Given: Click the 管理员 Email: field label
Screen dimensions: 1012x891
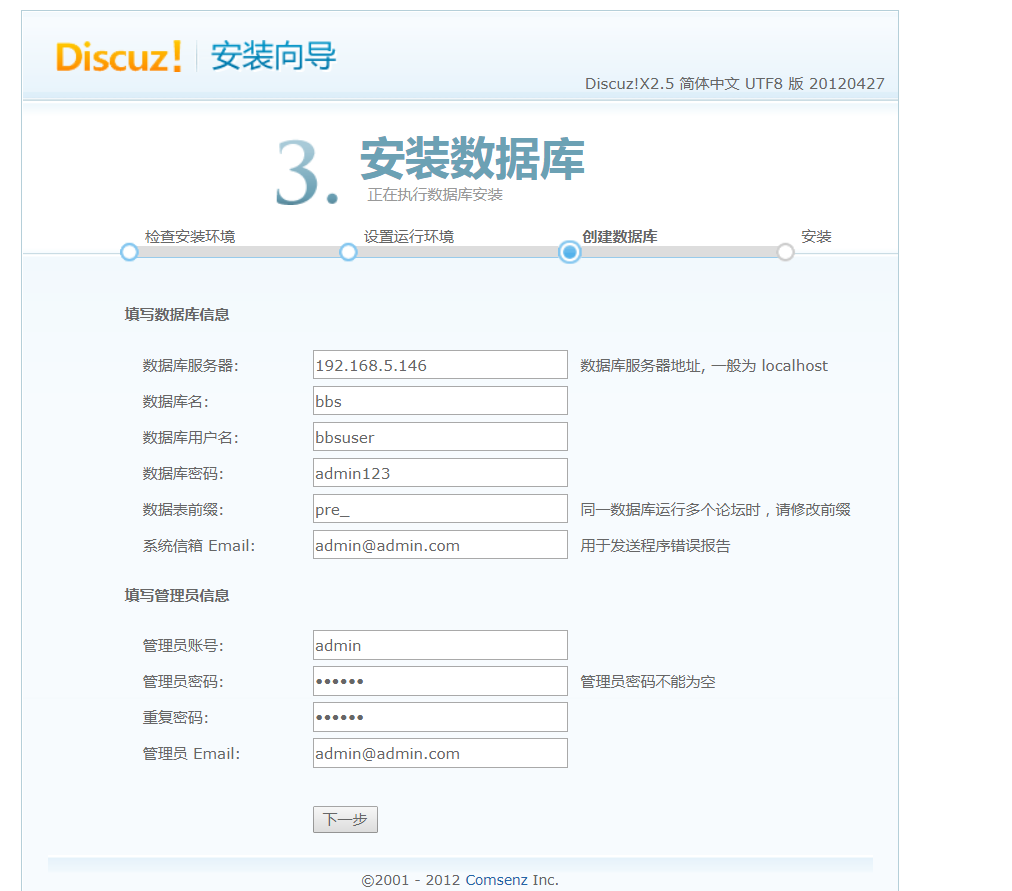Looking at the screenshot, I should tap(191, 754).
